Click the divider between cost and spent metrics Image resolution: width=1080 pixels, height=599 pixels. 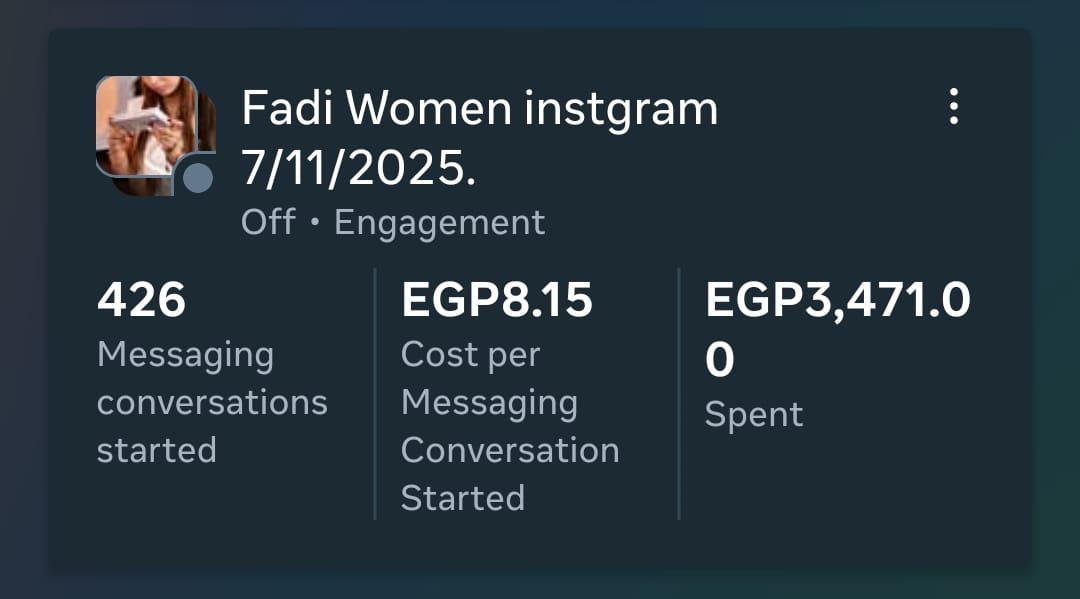coord(679,393)
